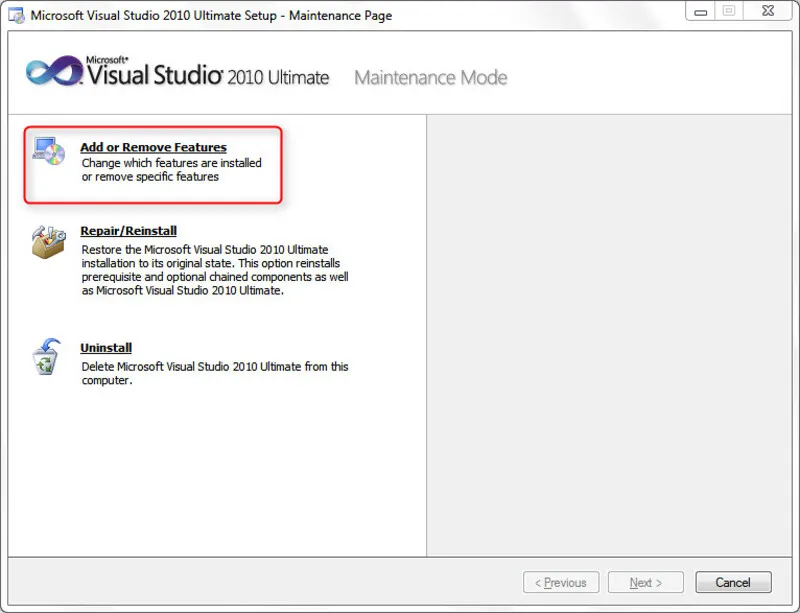Click the 'Change which features are installed' description
The width and height of the screenshot is (800, 613).
pos(171,169)
